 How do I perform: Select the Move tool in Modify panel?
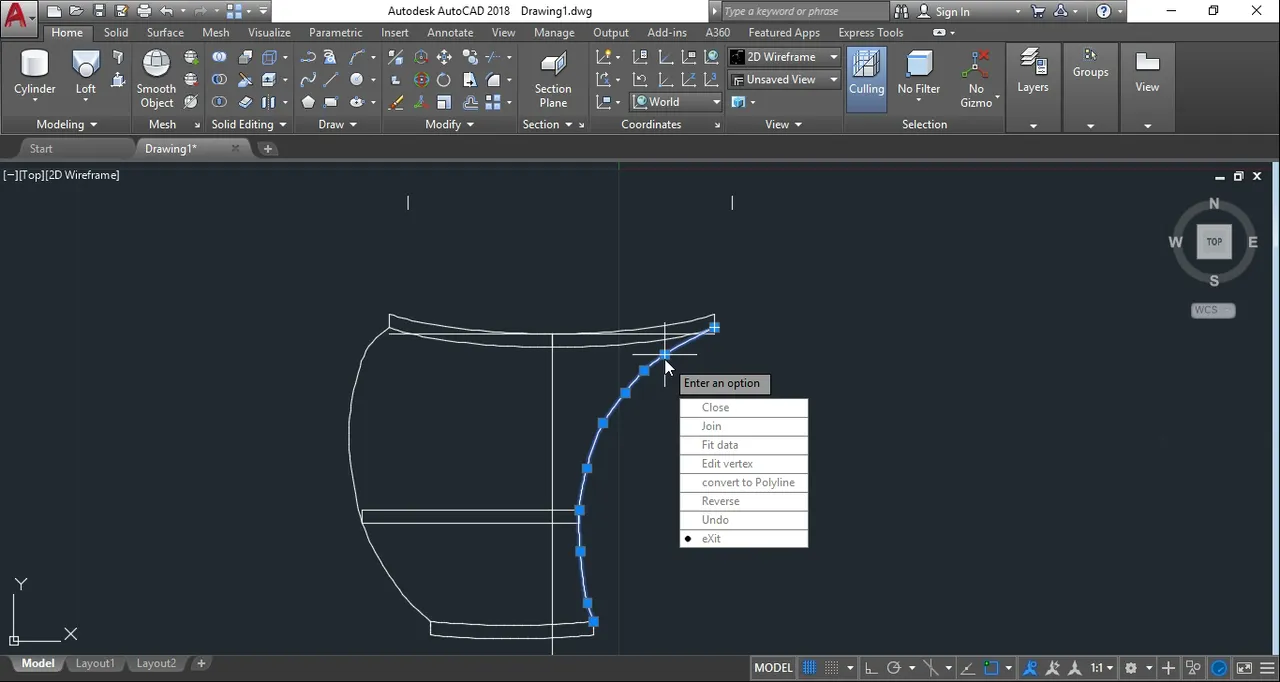[444, 57]
